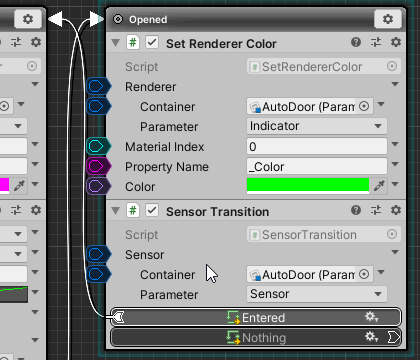This screenshot has height=360, width=420.
Task: Open the Entered transition gear menu
Action: coord(371,317)
